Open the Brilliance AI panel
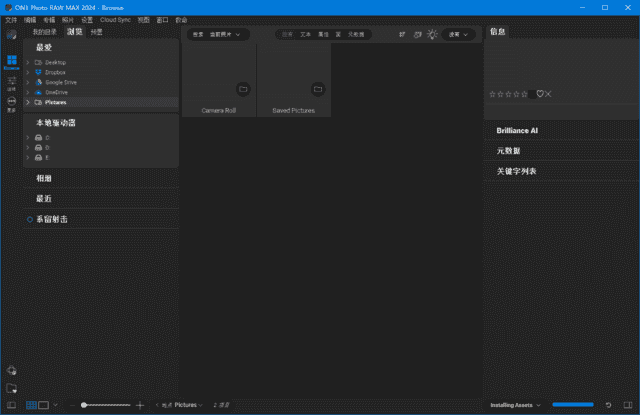This screenshot has height=415, width=640. [517, 131]
